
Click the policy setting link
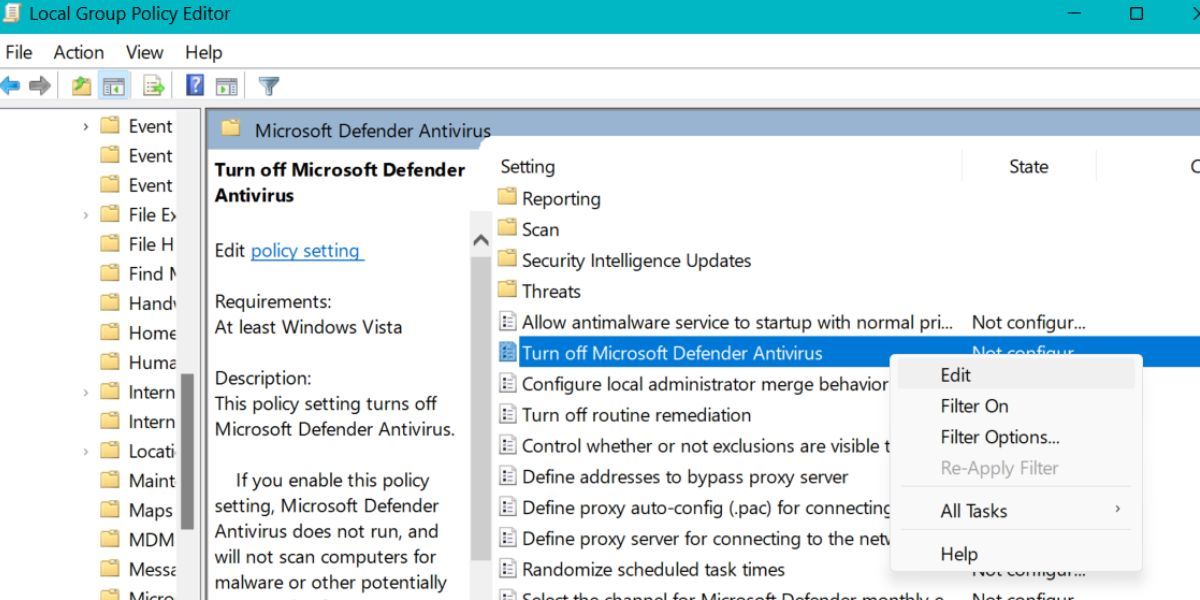point(306,250)
